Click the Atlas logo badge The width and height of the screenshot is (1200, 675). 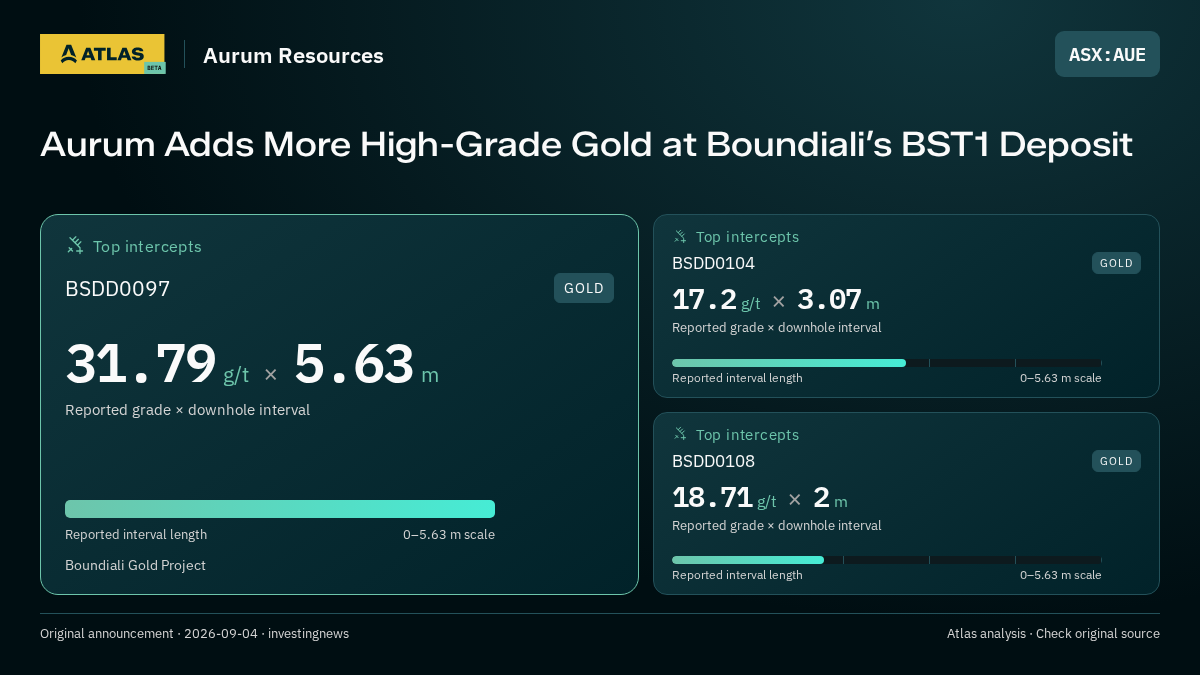pyautogui.click(x=102, y=54)
